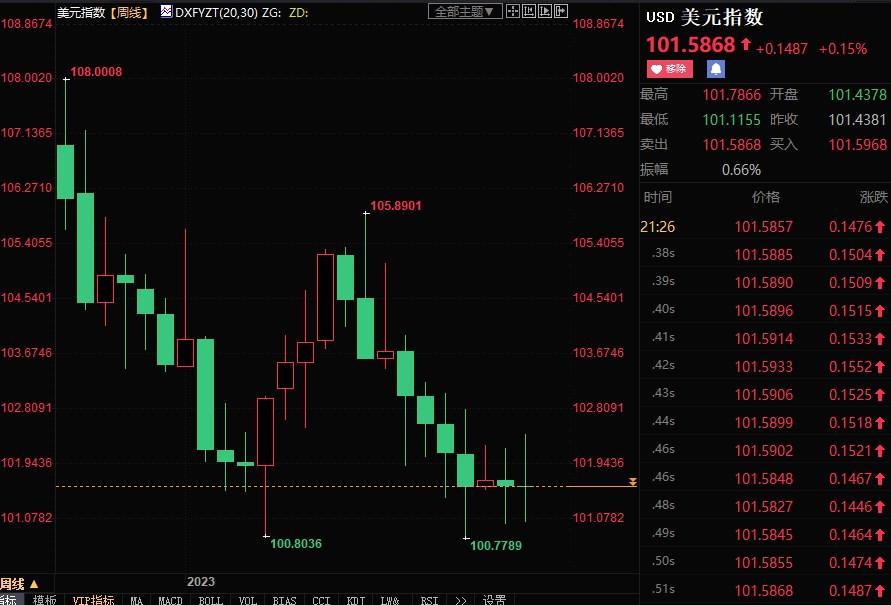This screenshot has height=605, width=891.
Task: Click the crosshair cursor icon
Action: [513, 11]
